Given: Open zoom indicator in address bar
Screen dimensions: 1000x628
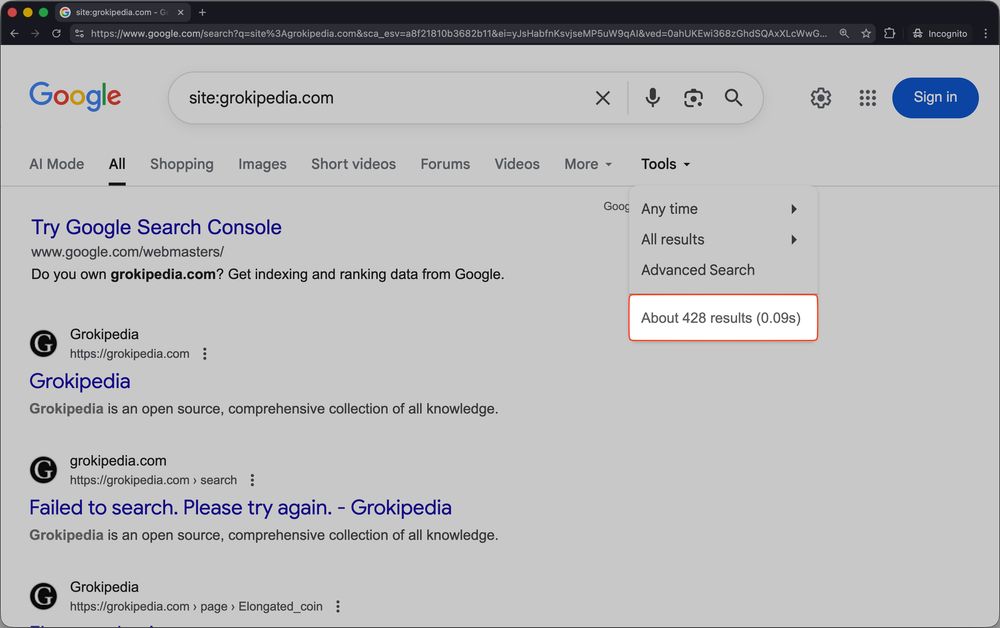Looking at the screenshot, I should pyautogui.click(x=844, y=33).
